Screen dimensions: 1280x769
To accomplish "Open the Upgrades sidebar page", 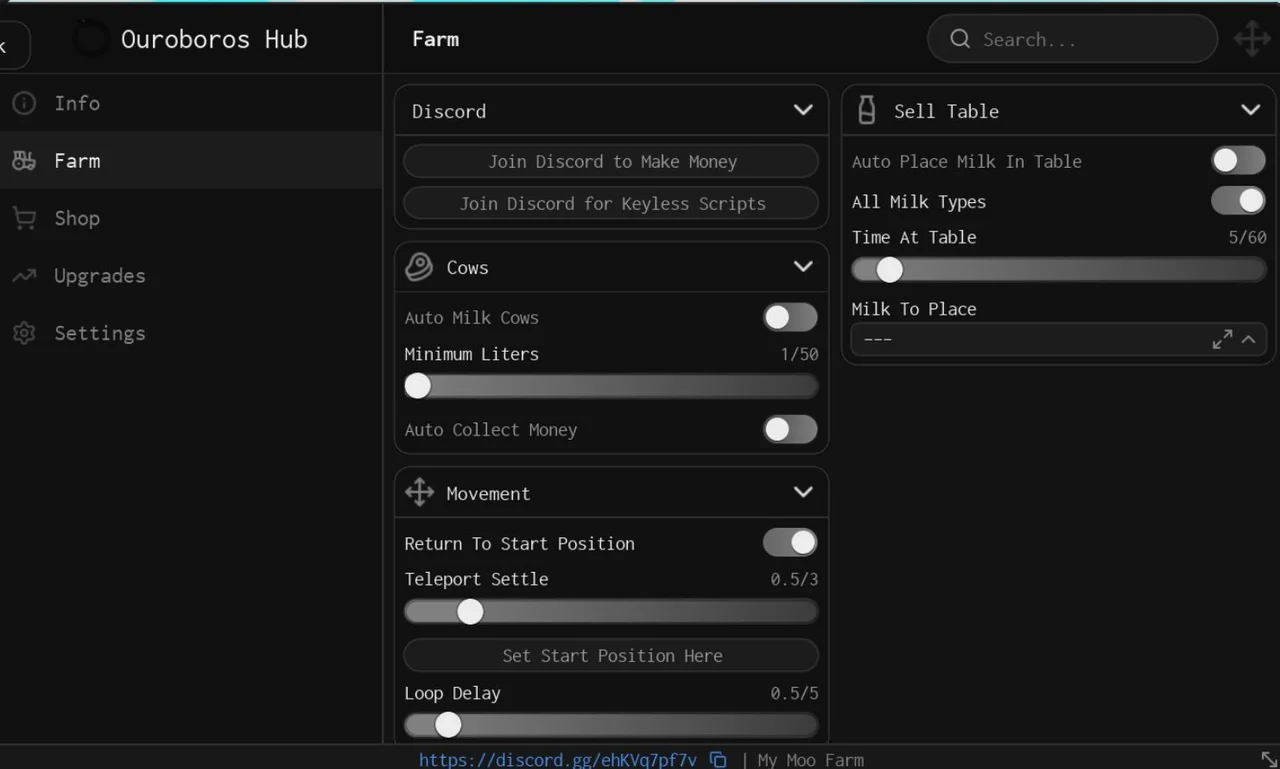I will pyautogui.click(x=190, y=275).
